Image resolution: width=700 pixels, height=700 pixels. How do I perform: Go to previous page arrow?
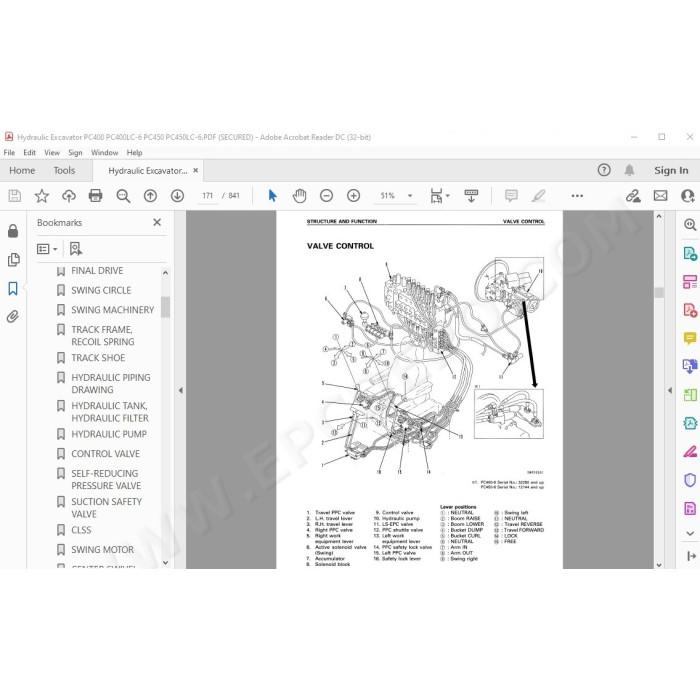[150, 196]
